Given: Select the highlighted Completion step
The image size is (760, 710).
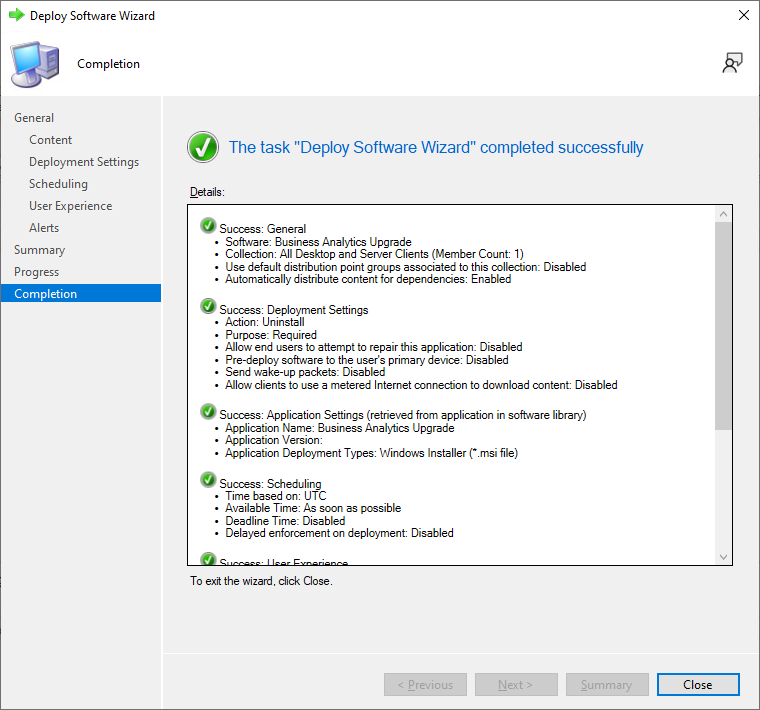Looking at the screenshot, I should point(80,293).
